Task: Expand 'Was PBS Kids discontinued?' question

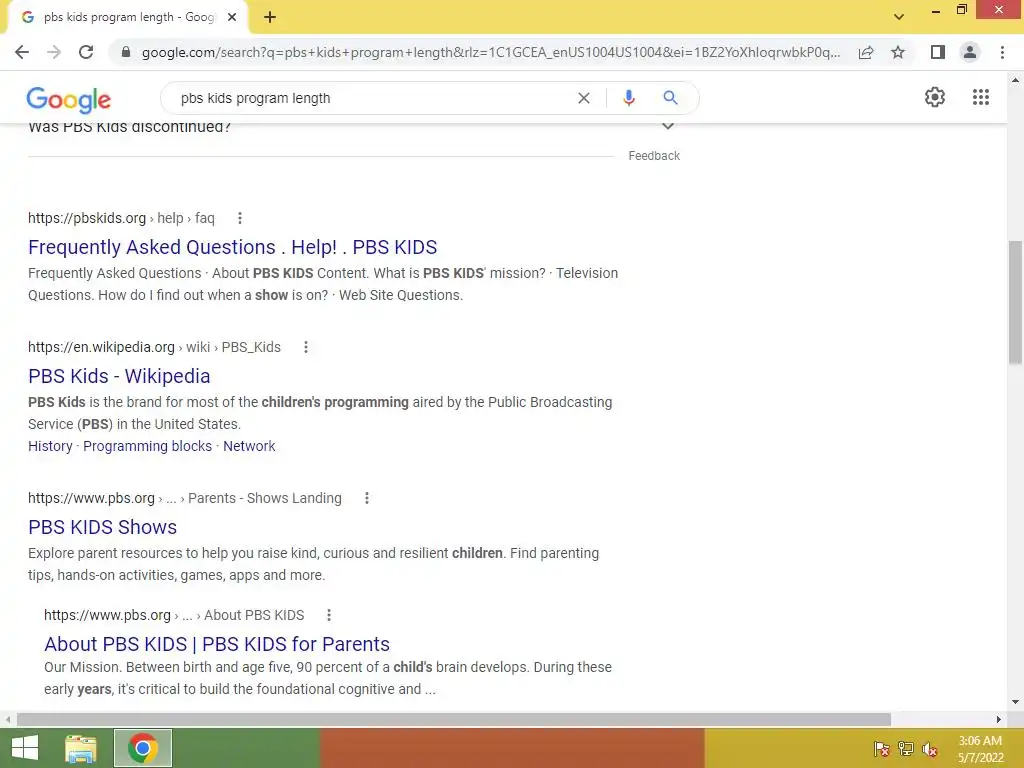Action: pyautogui.click(x=667, y=127)
